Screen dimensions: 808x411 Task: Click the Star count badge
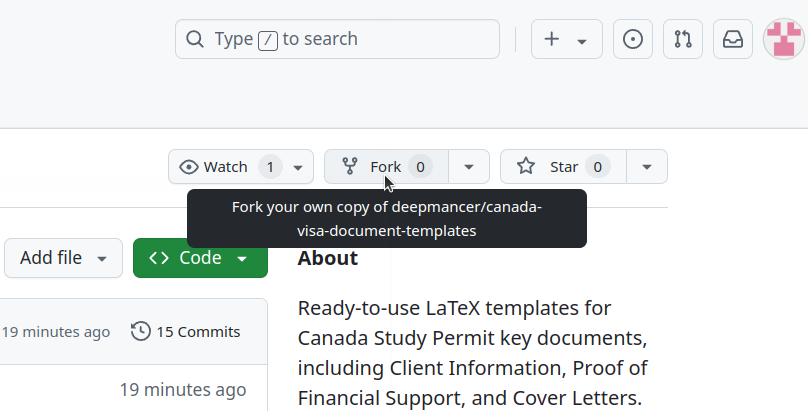pyautogui.click(x=598, y=167)
